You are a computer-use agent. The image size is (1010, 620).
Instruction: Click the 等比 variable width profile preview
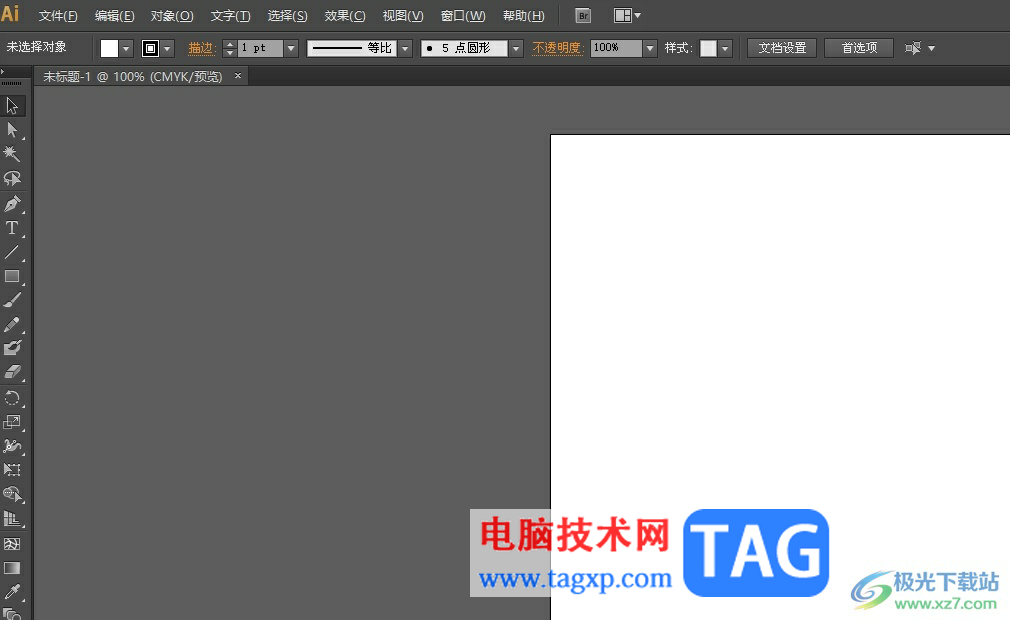352,48
